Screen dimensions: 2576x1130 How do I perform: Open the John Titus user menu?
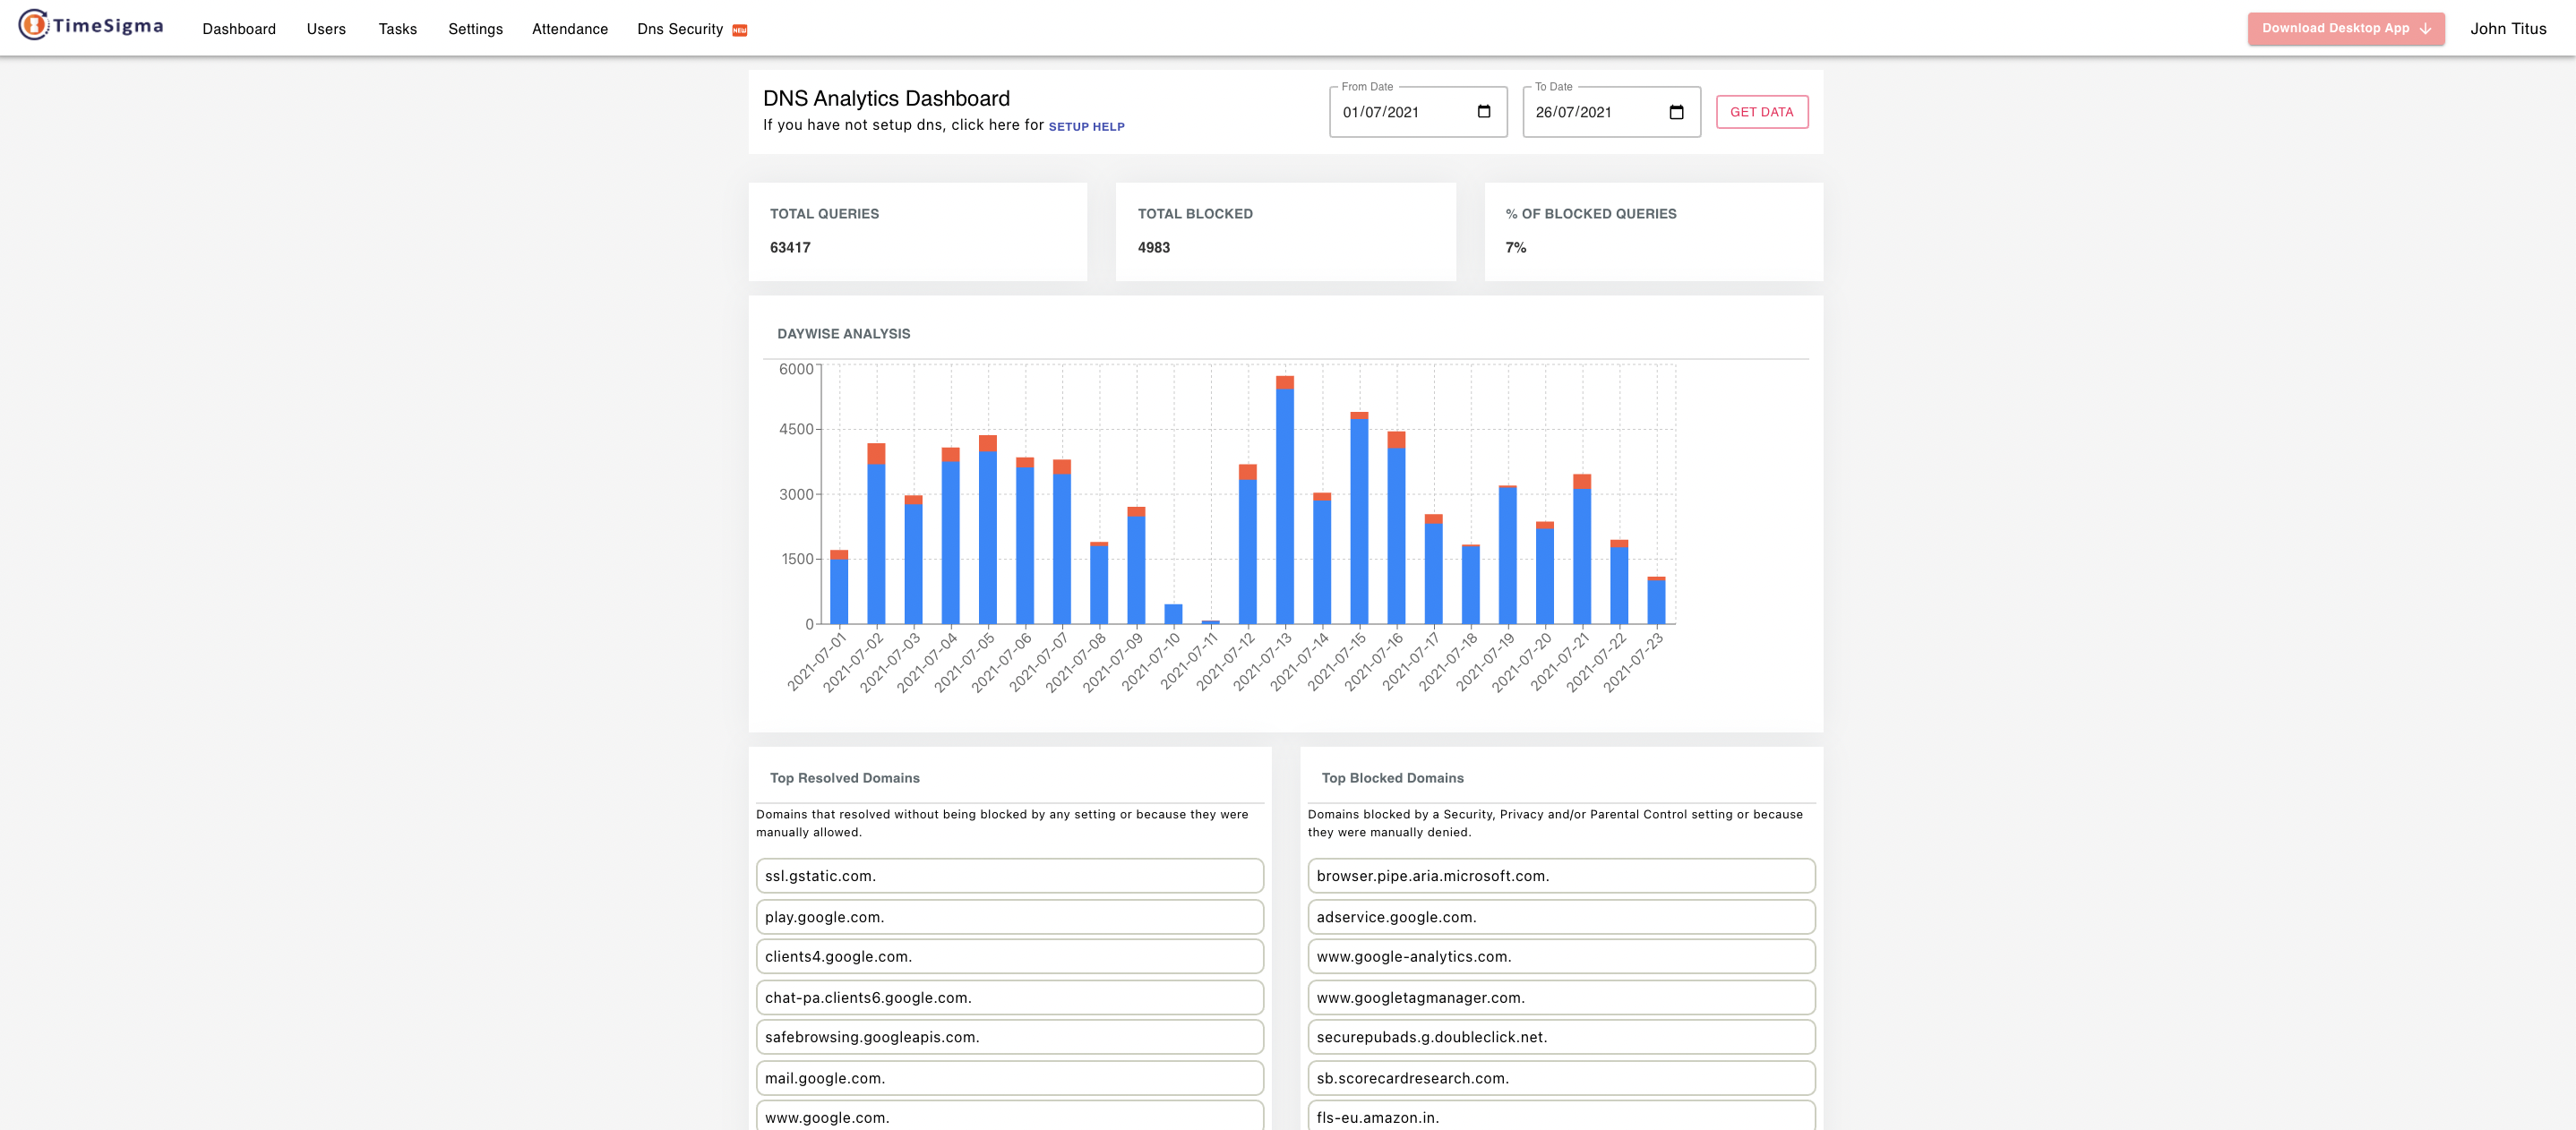(2507, 29)
